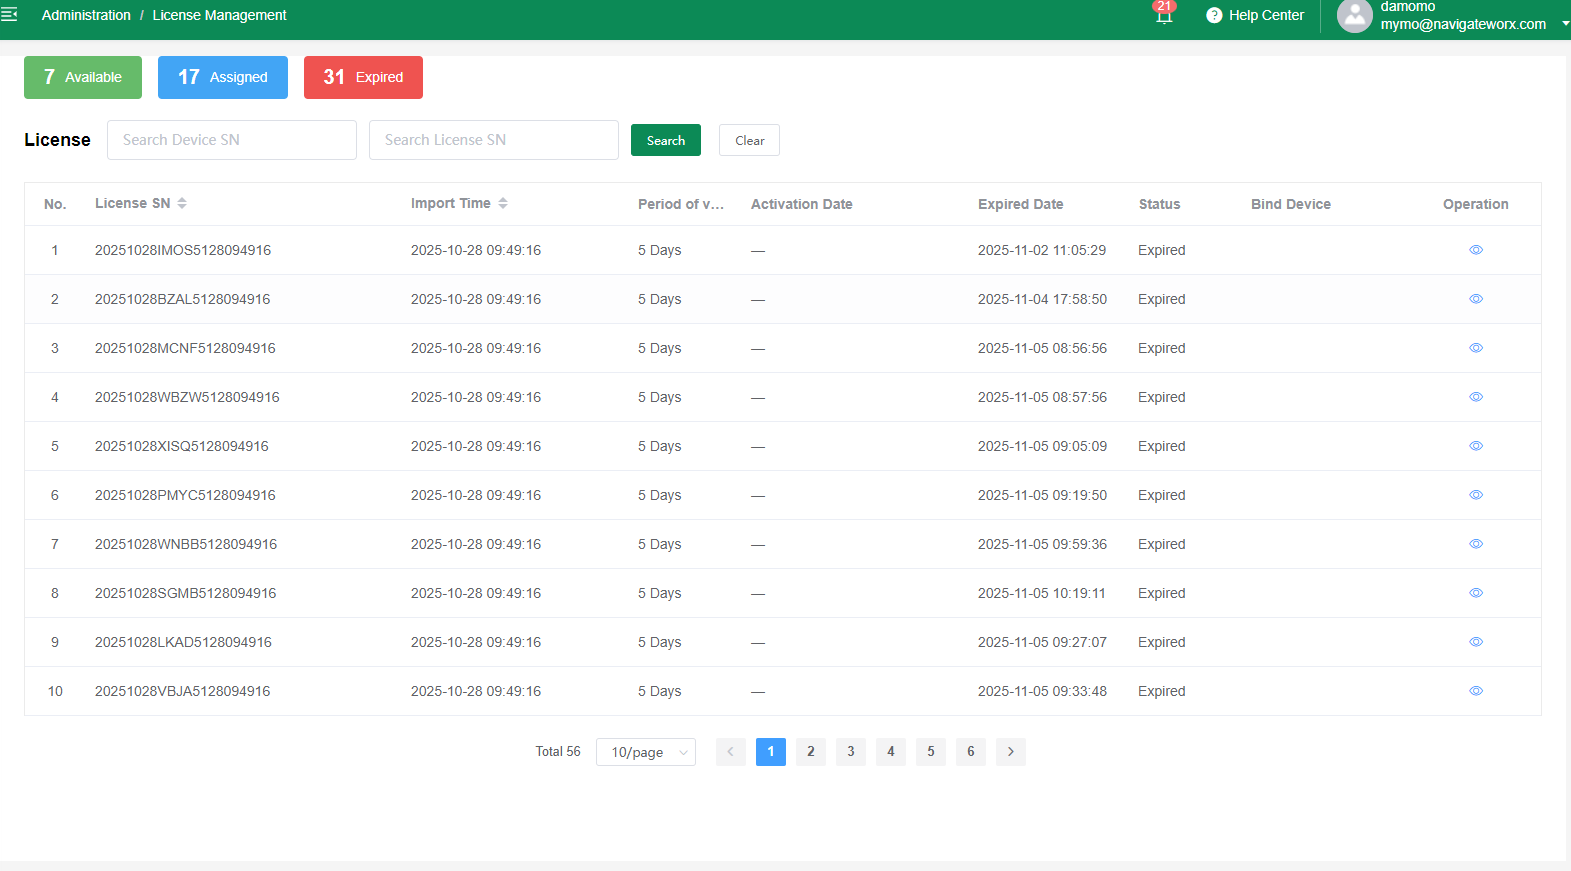Expand the damomo account dropdown arrow
This screenshot has width=1571, height=871.
[x=1565, y=23]
